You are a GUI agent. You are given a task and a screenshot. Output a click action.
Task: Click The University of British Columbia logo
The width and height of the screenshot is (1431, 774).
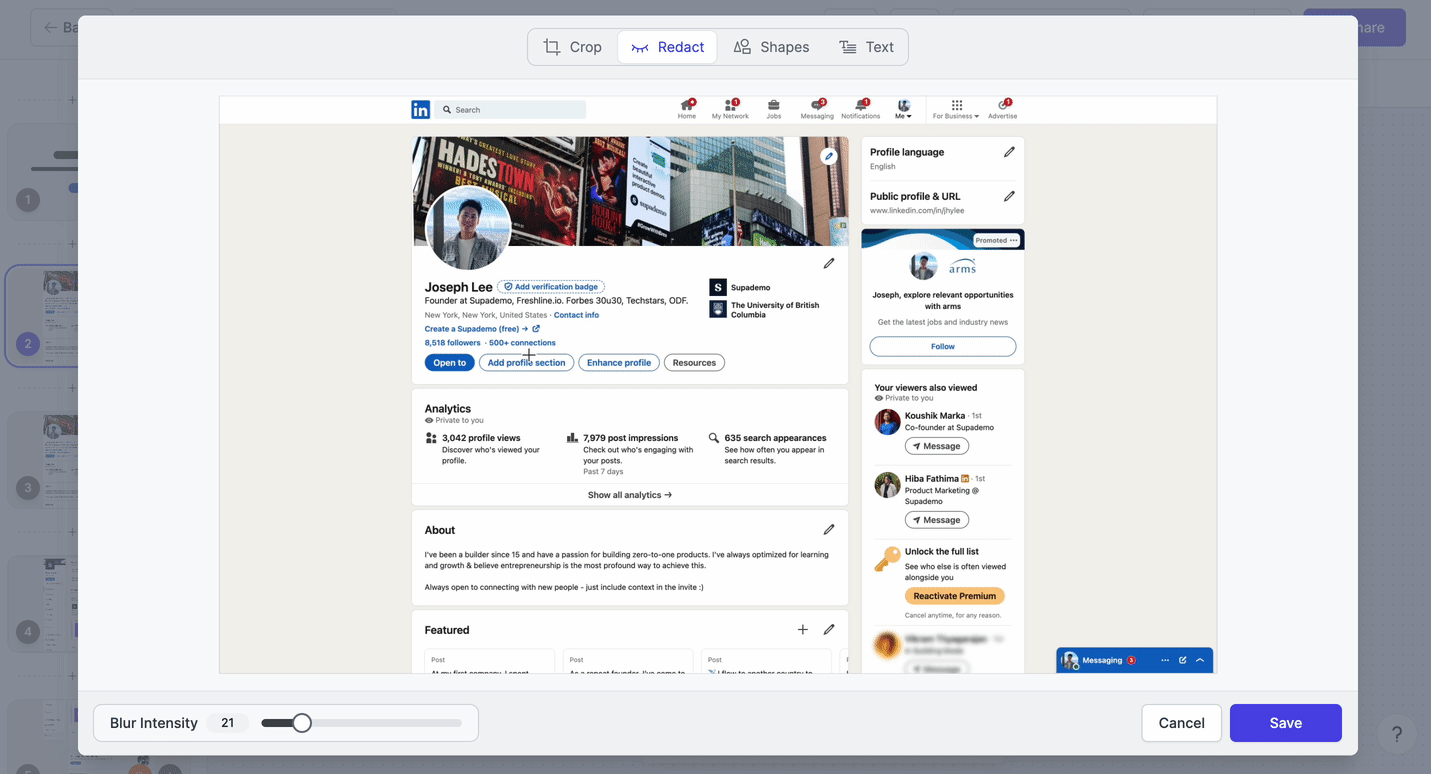[x=717, y=310]
